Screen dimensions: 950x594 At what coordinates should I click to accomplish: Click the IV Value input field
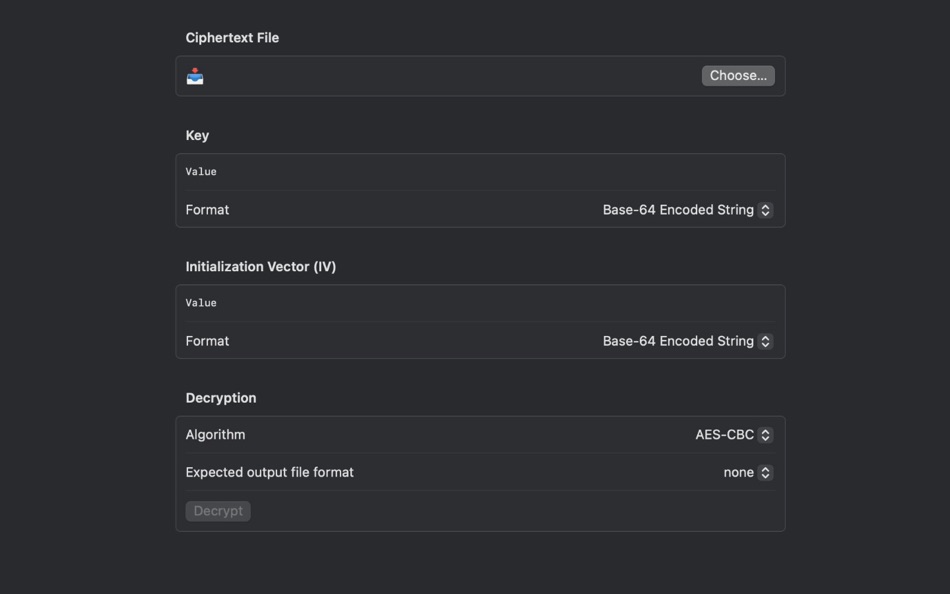400,302
